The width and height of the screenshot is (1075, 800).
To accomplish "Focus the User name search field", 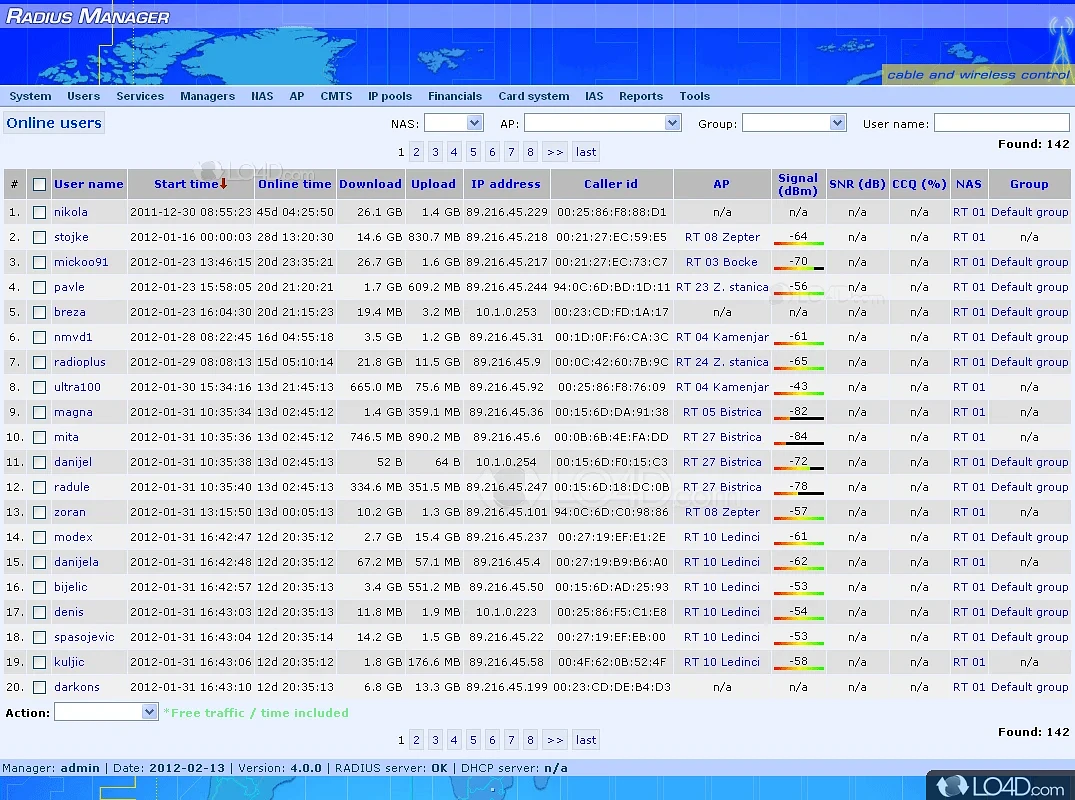I will click(1001, 123).
